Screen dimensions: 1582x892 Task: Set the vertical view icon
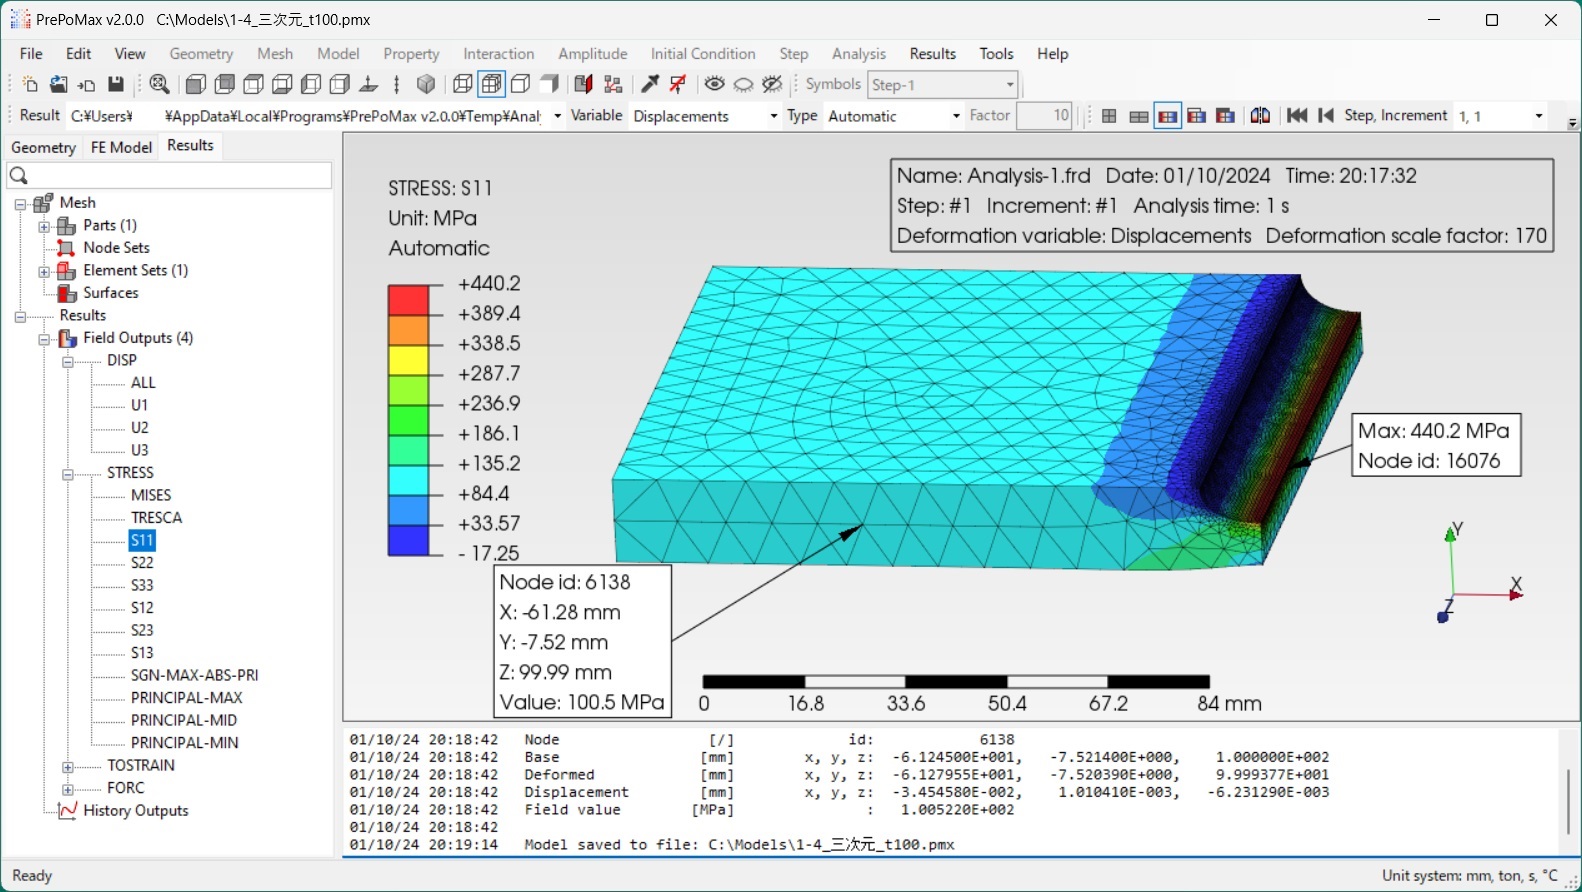397,85
